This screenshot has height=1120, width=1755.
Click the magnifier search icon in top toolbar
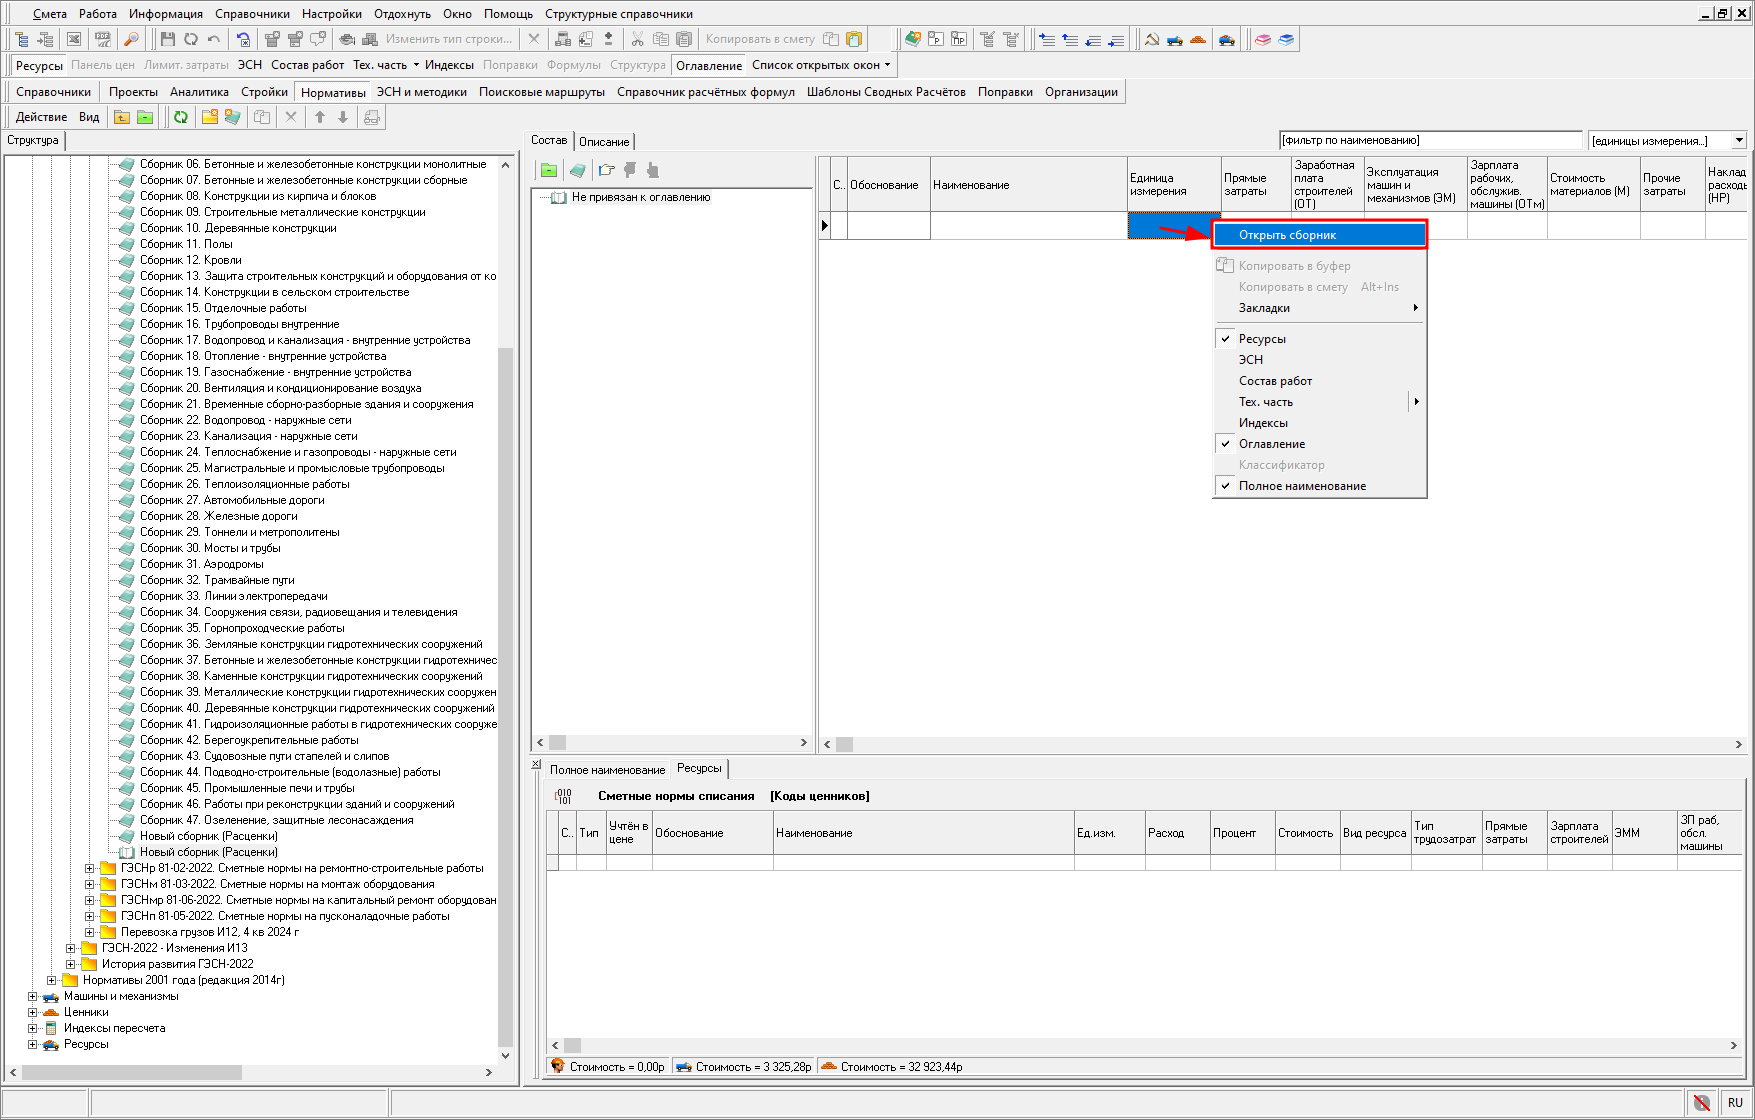pyautogui.click(x=131, y=39)
